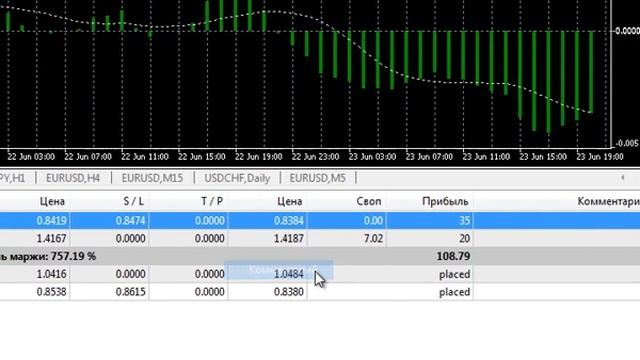This screenshot has height=360, width=640.
Task: Click the Комментарий column header
Action: coord(608,201)
